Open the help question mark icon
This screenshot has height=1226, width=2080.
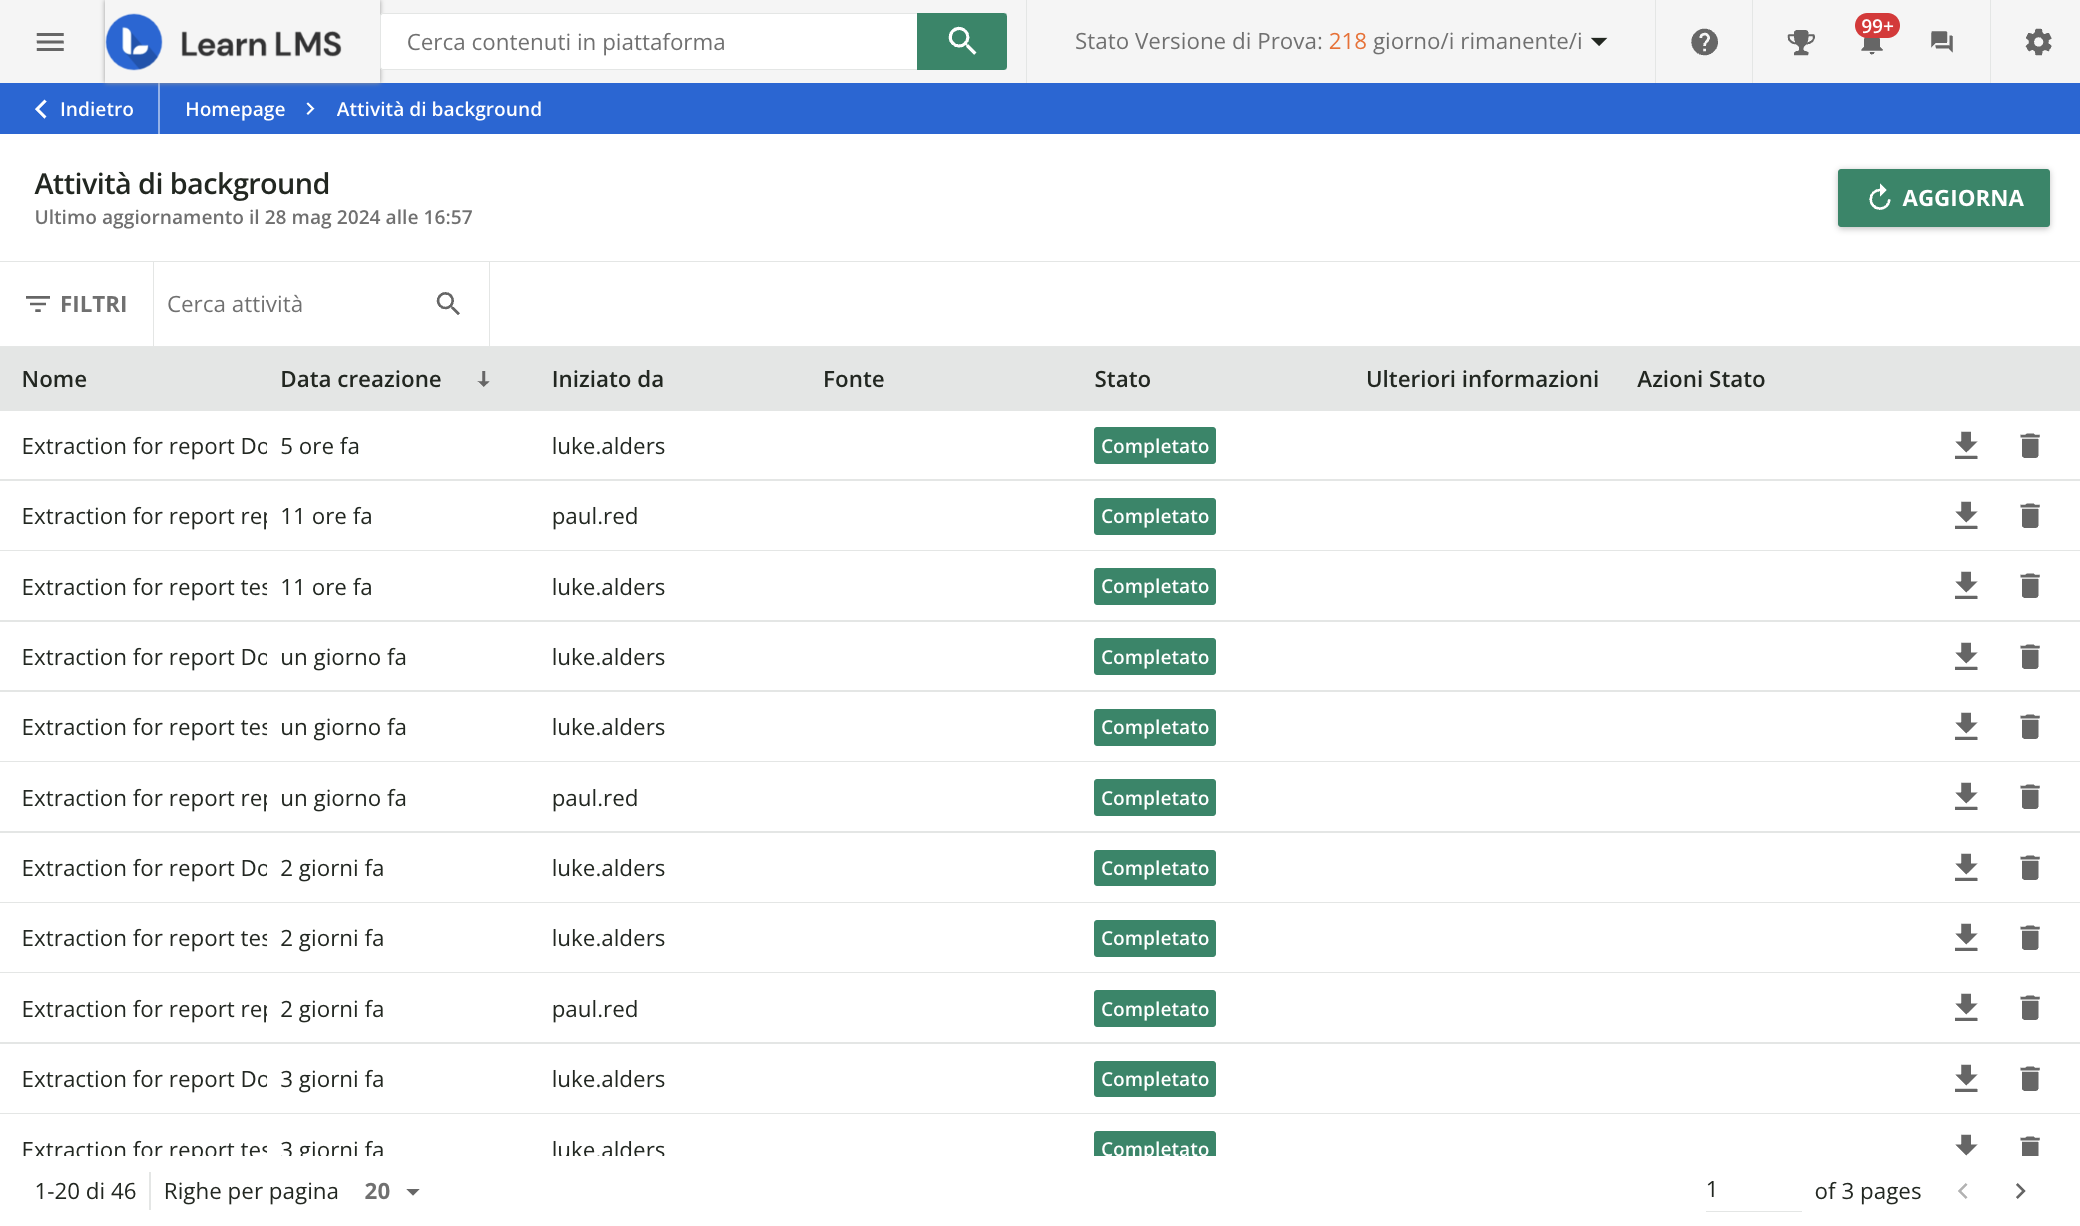click(x=1704, y=42)
